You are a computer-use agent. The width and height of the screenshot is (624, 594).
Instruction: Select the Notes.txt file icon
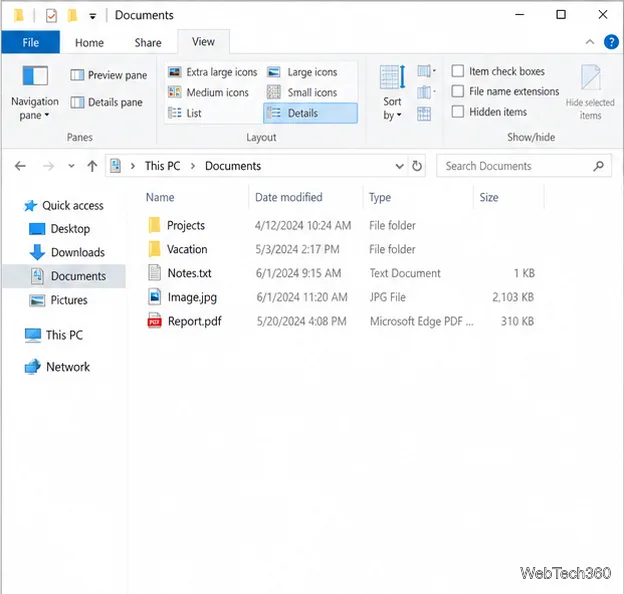coord(154,273)
